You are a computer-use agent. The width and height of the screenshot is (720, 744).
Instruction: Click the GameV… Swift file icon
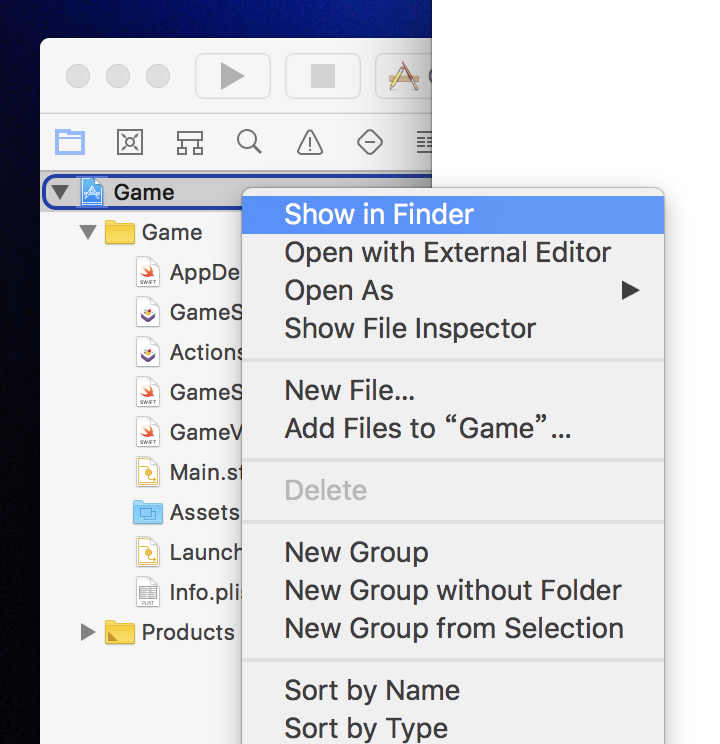[148, 432]
